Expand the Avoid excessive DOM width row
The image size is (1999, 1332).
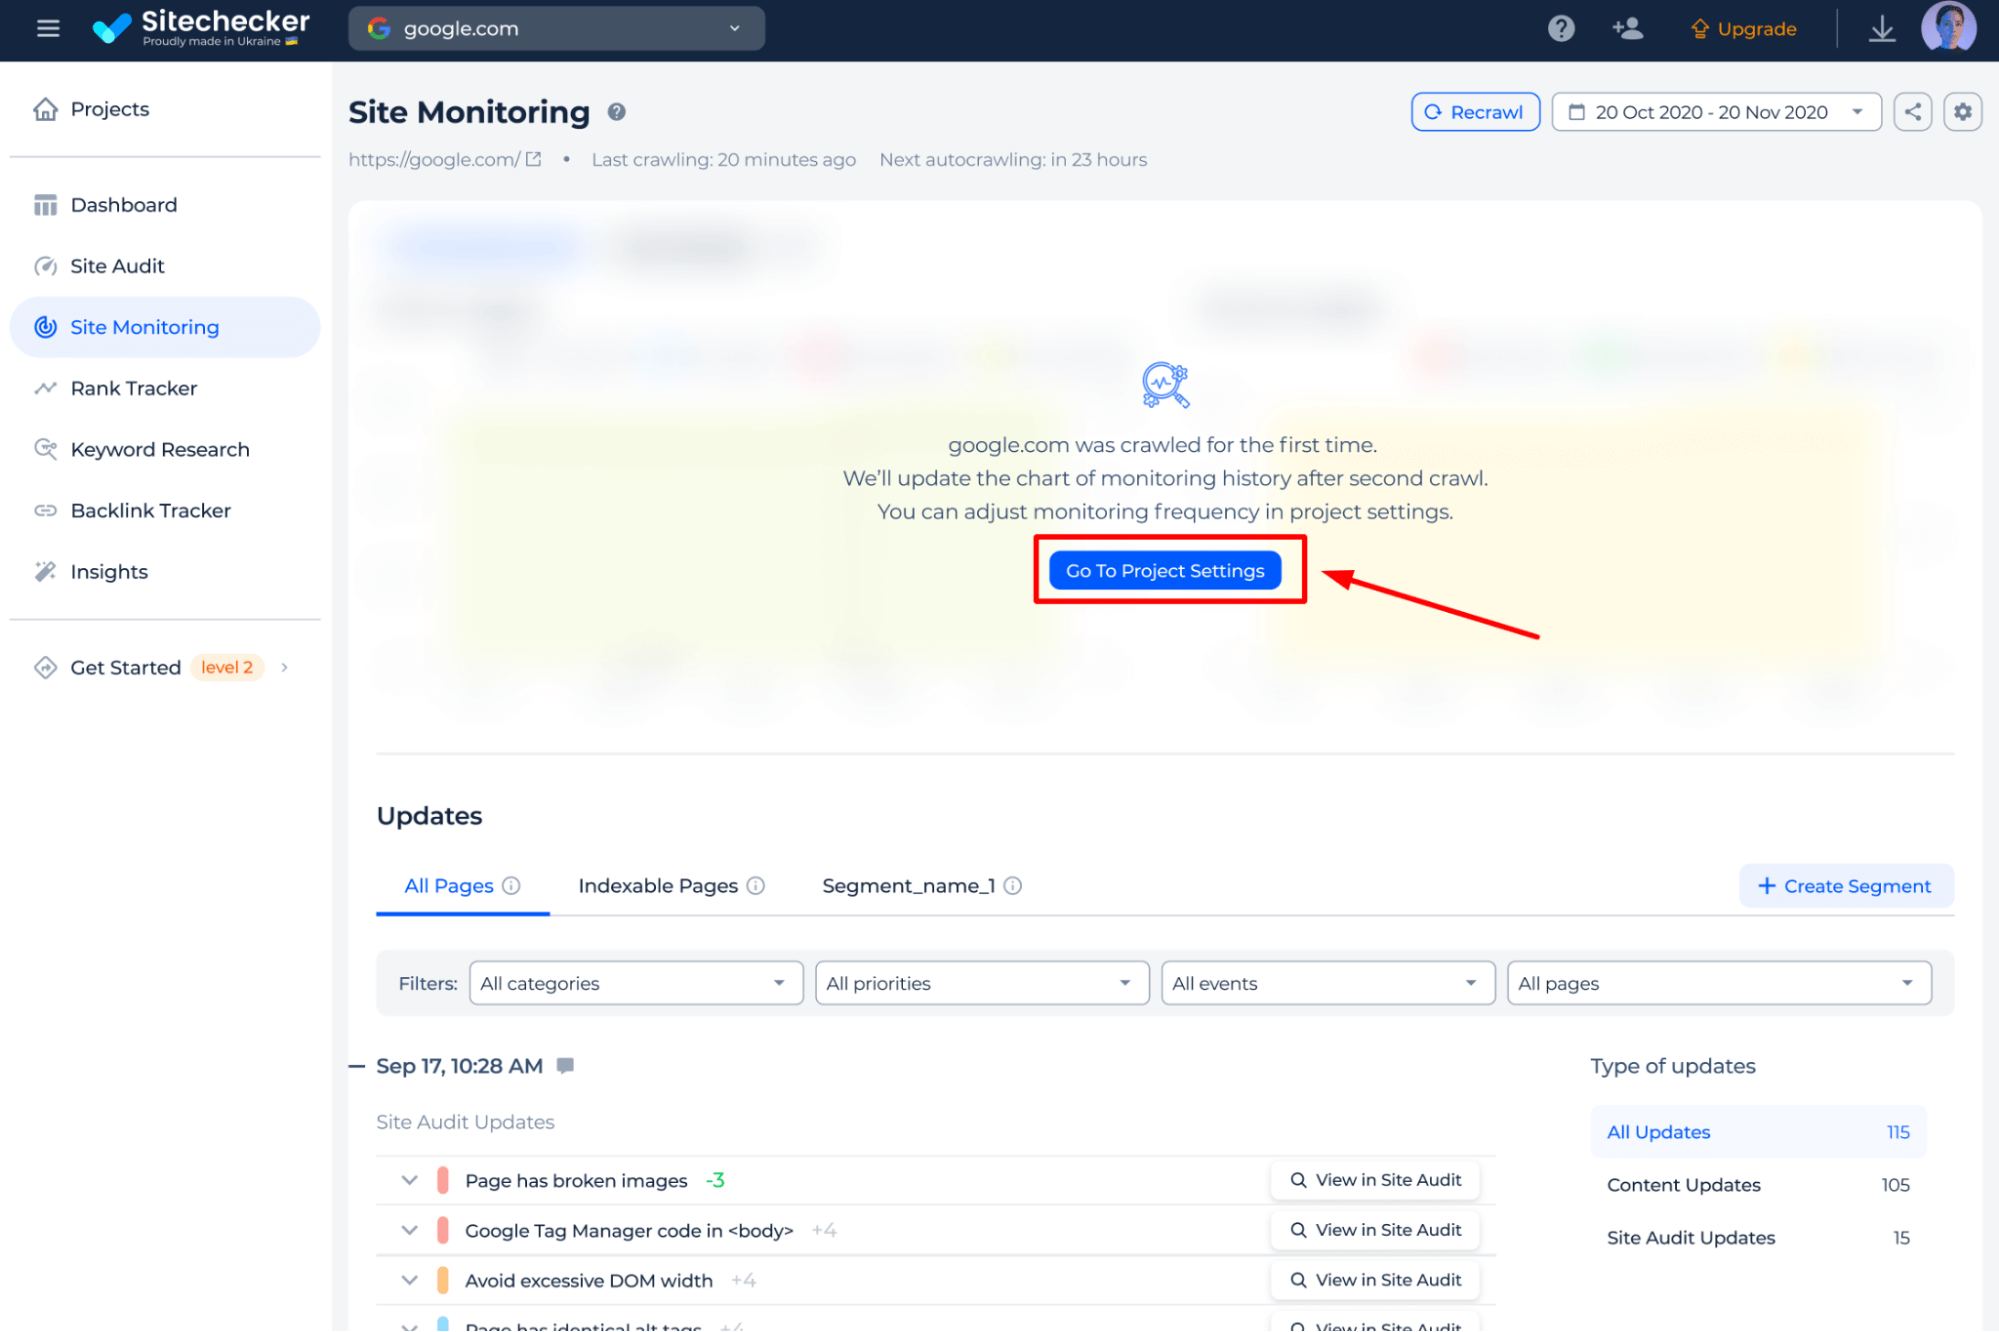click(409, 1280)
